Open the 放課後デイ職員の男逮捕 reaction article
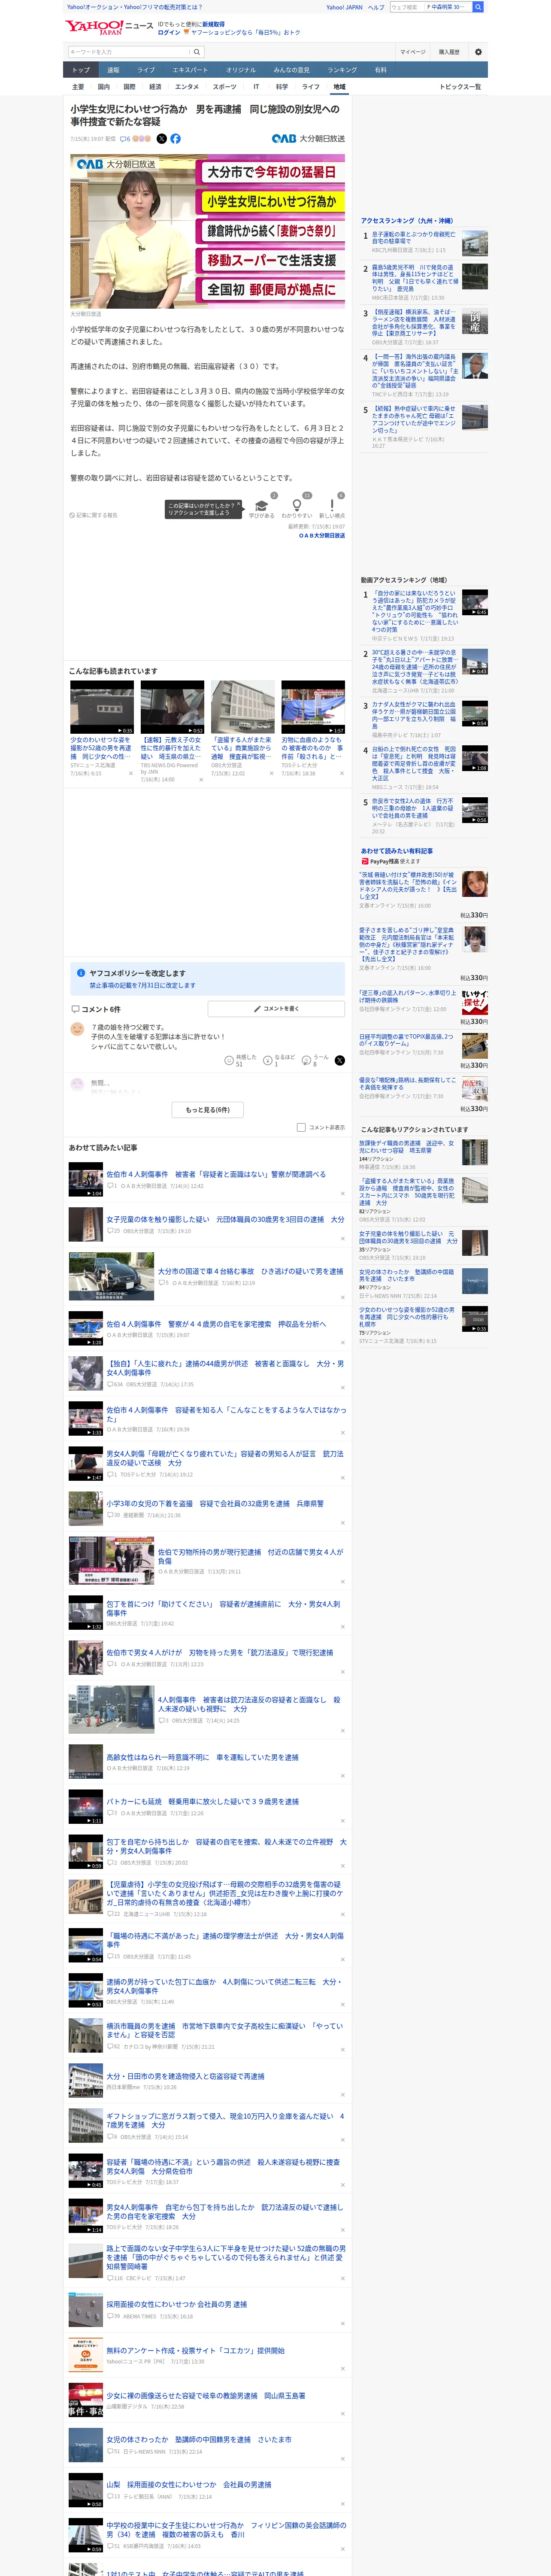Image resolution: width=551 pixels, height=2576 pixels. [407, 1147]
